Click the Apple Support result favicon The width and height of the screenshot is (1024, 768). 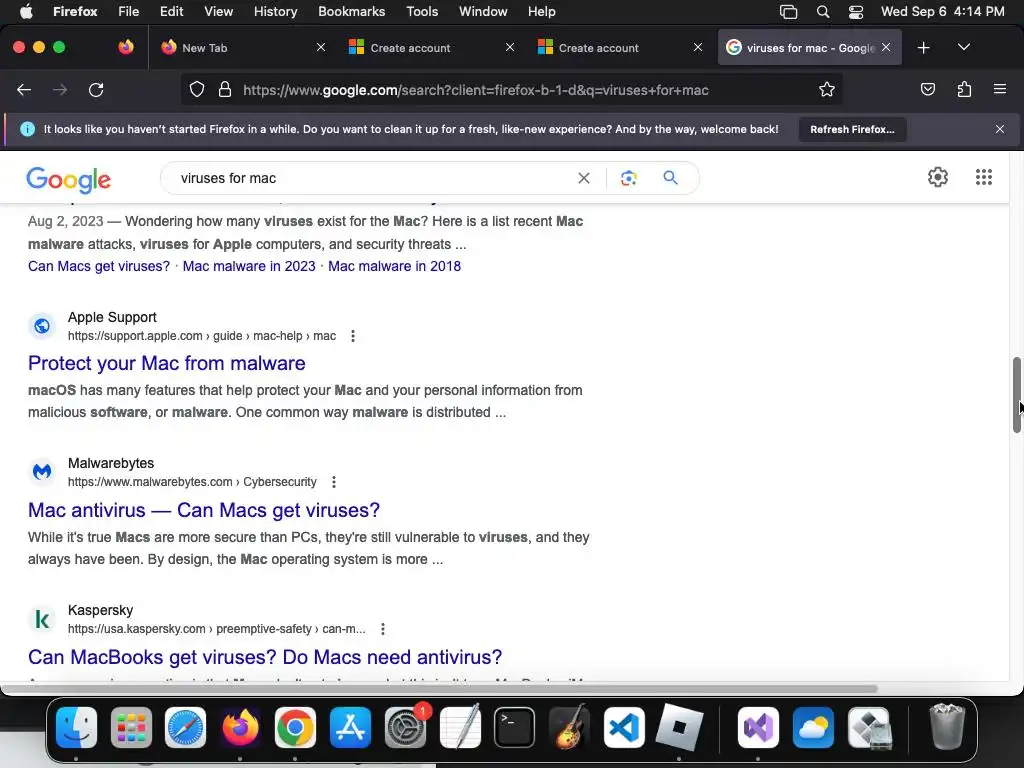[x=42, y=325]
